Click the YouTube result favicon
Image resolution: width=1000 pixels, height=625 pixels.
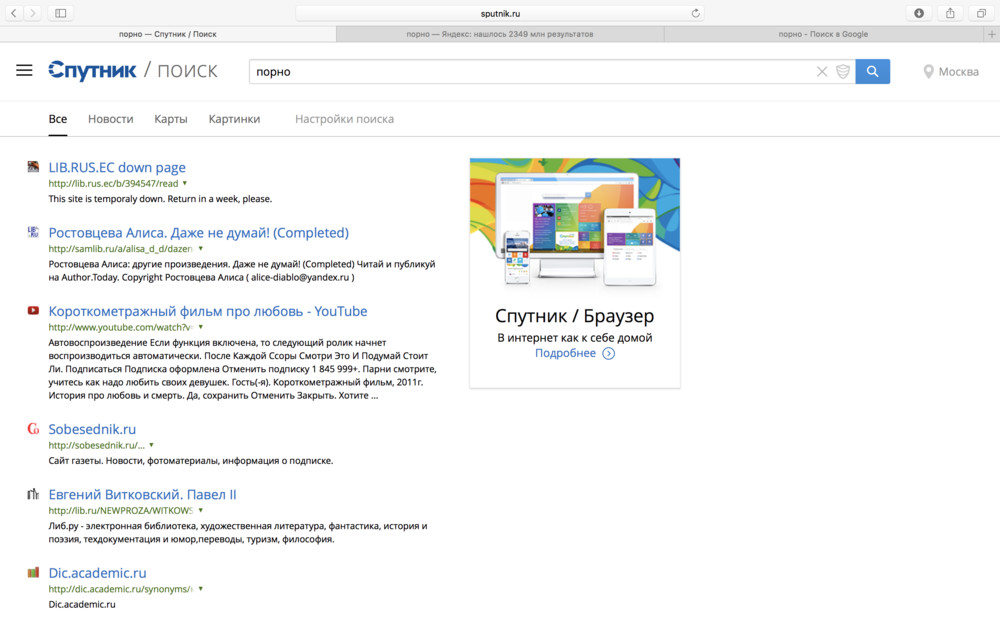click(33, 311)
